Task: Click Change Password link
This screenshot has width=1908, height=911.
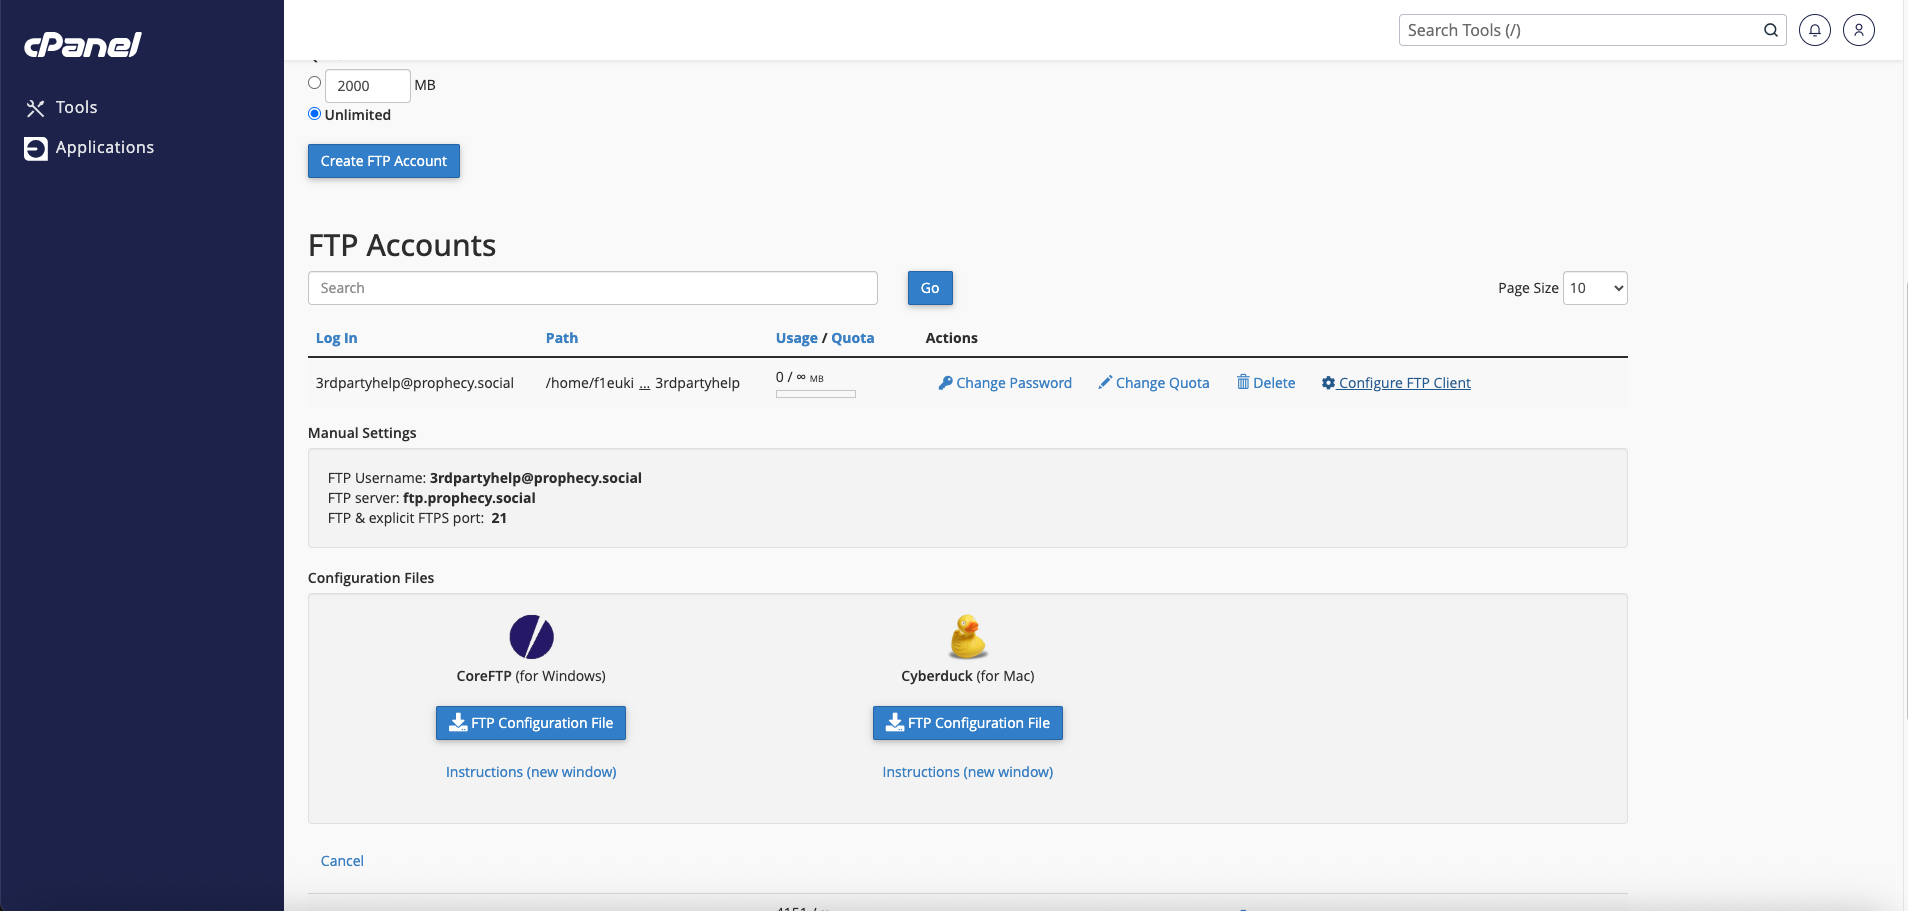Action: [x=1005, y=383]
